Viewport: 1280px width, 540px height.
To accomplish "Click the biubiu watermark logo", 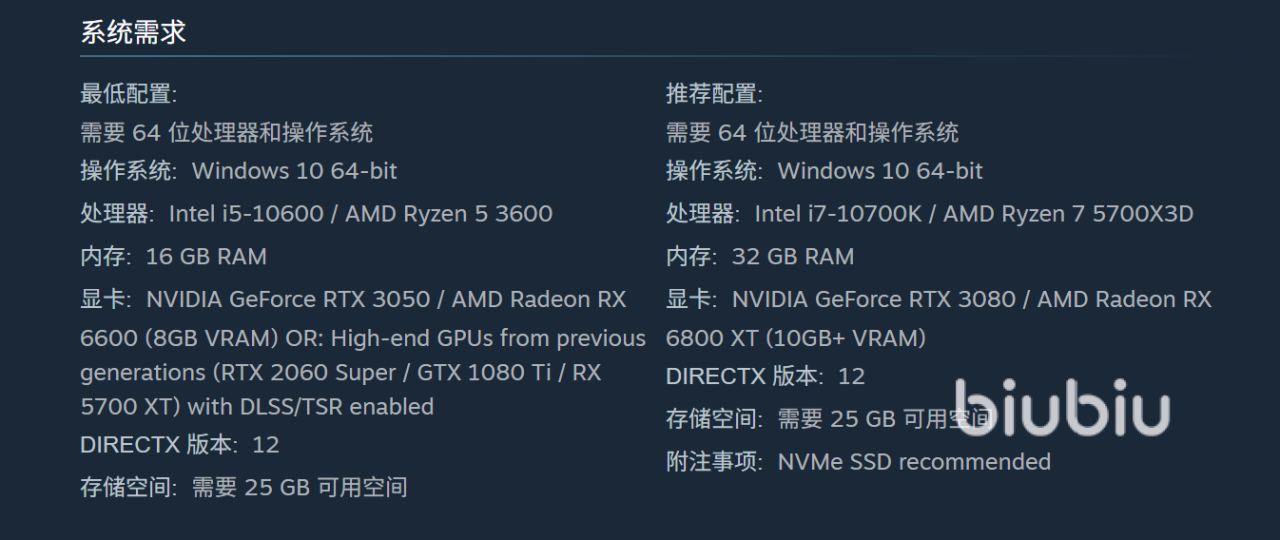I will pos(1060,407).
